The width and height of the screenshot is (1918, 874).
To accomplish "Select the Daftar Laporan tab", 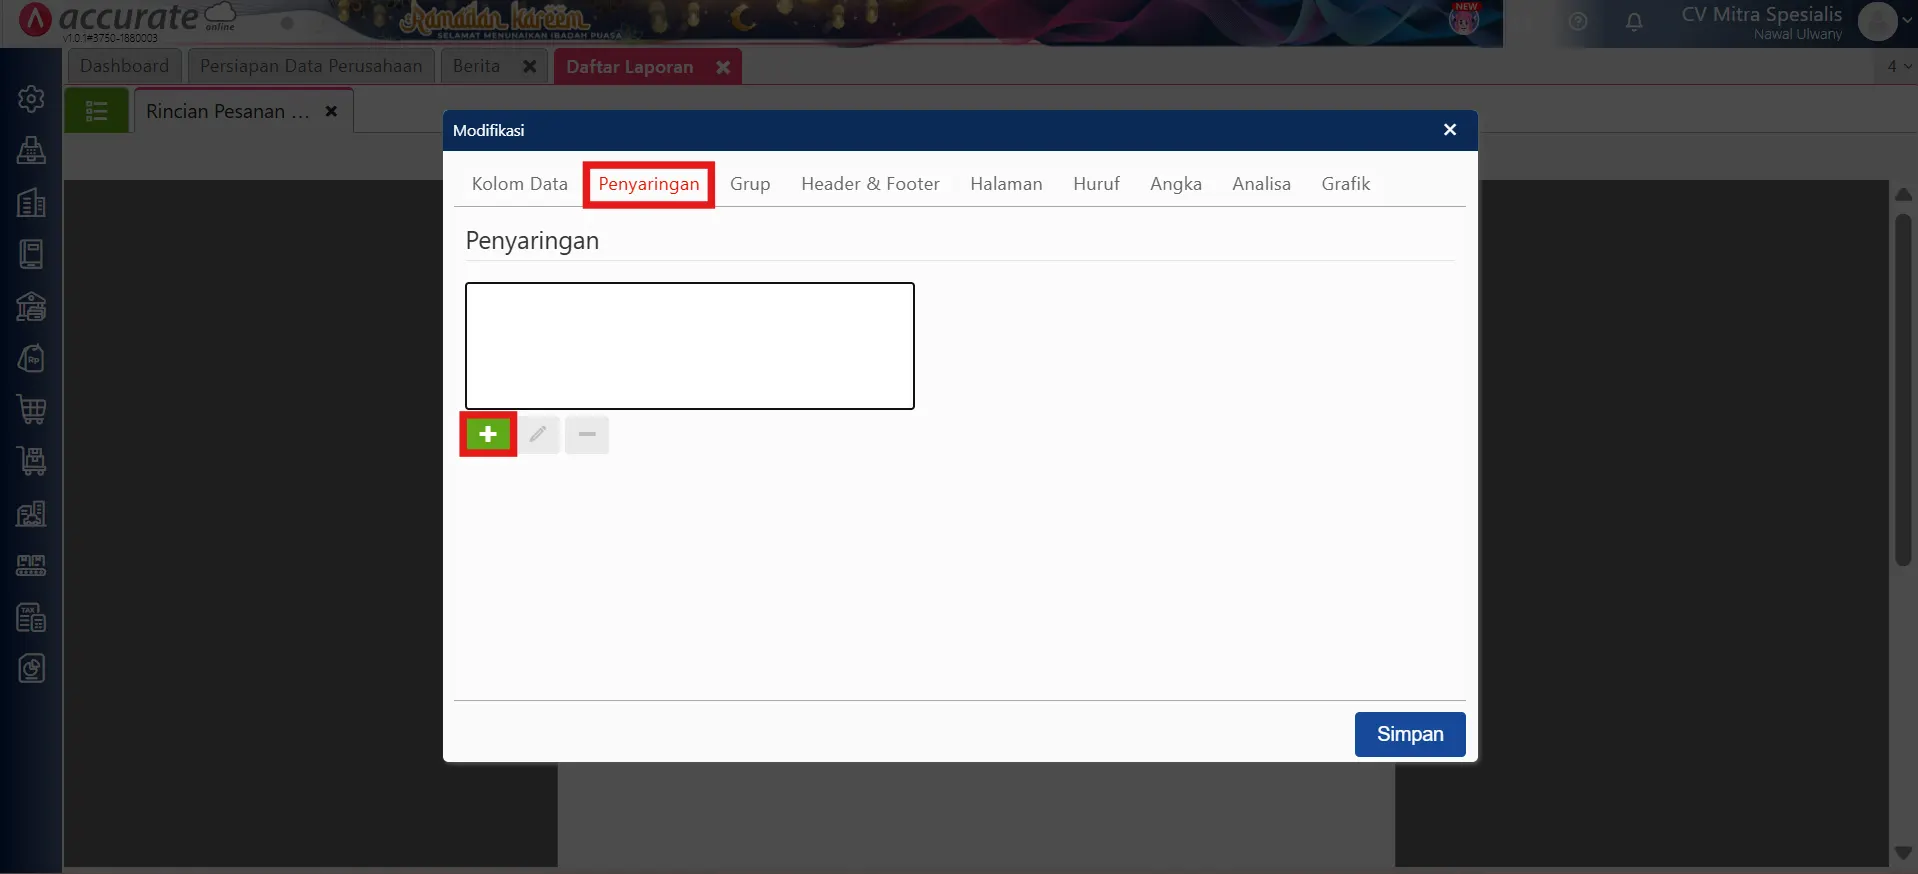I will [x=629, y=67].
